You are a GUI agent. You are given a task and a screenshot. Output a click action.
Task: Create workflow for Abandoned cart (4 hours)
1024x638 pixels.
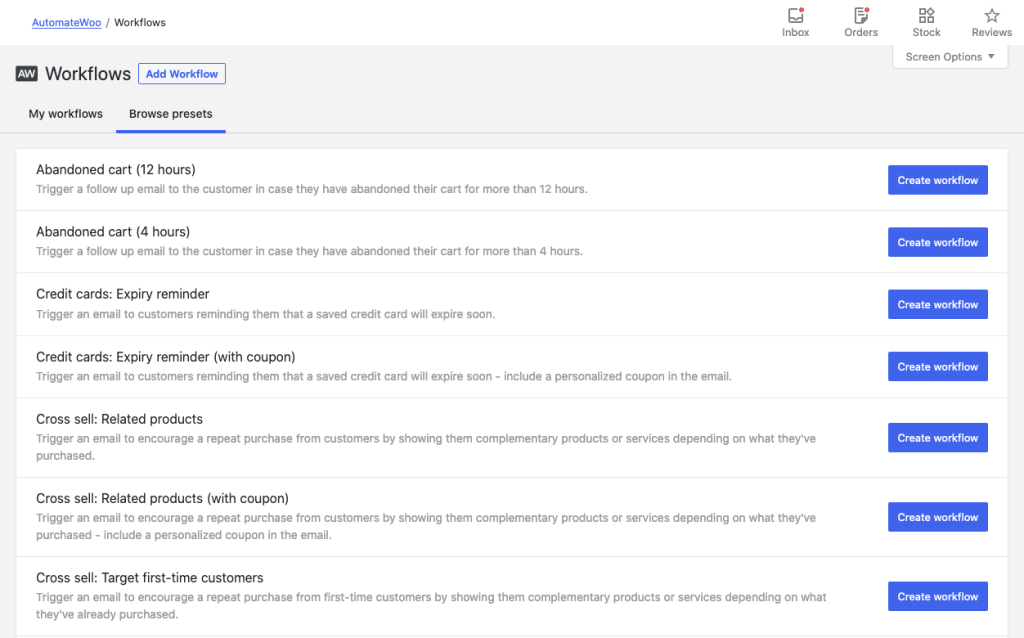[937, 242]
